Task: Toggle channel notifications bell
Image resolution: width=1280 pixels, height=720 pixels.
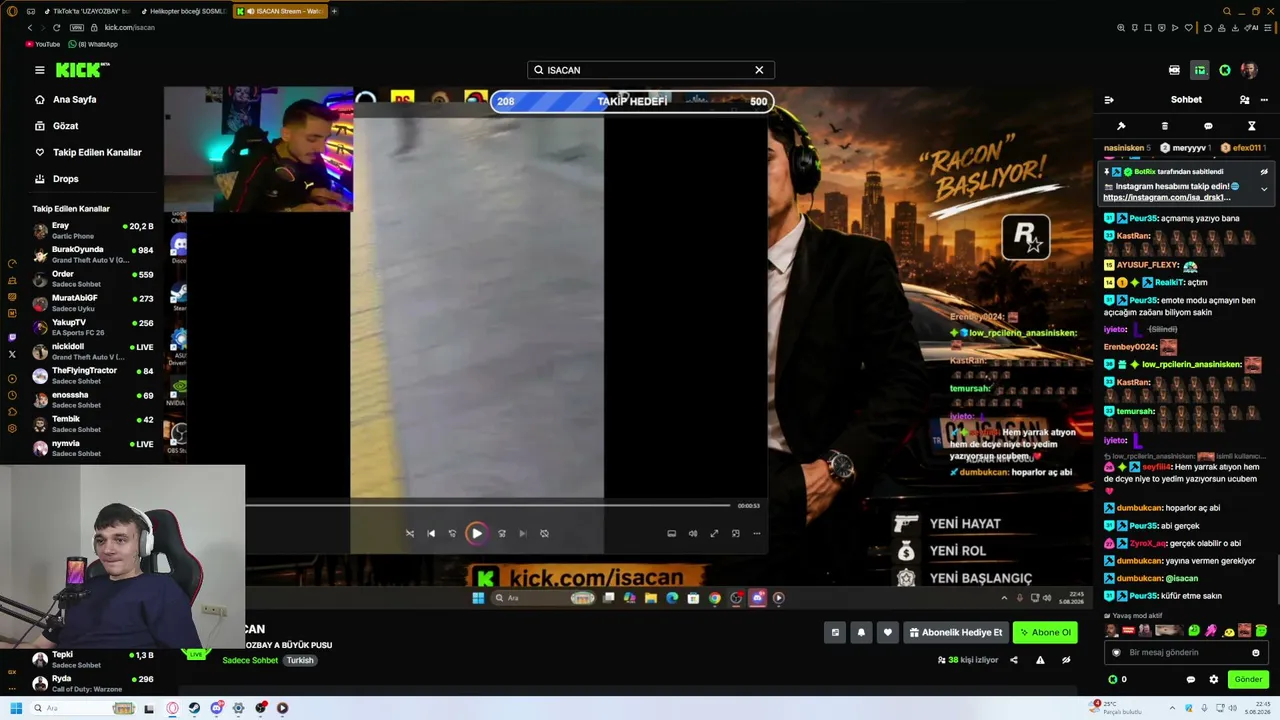Action: (861, 632)
